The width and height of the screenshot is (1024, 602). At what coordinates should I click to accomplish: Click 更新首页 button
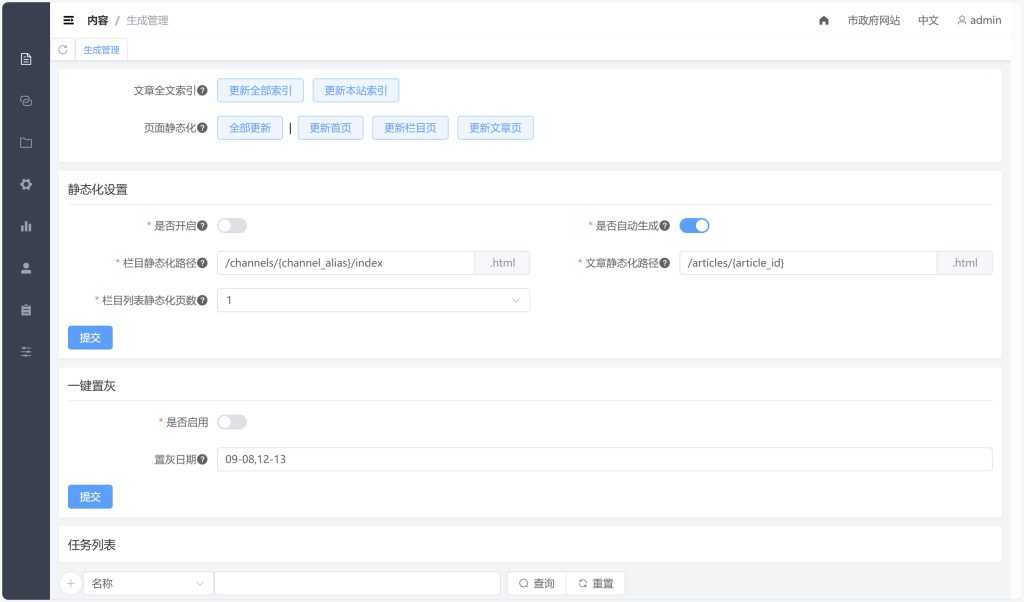330,128
